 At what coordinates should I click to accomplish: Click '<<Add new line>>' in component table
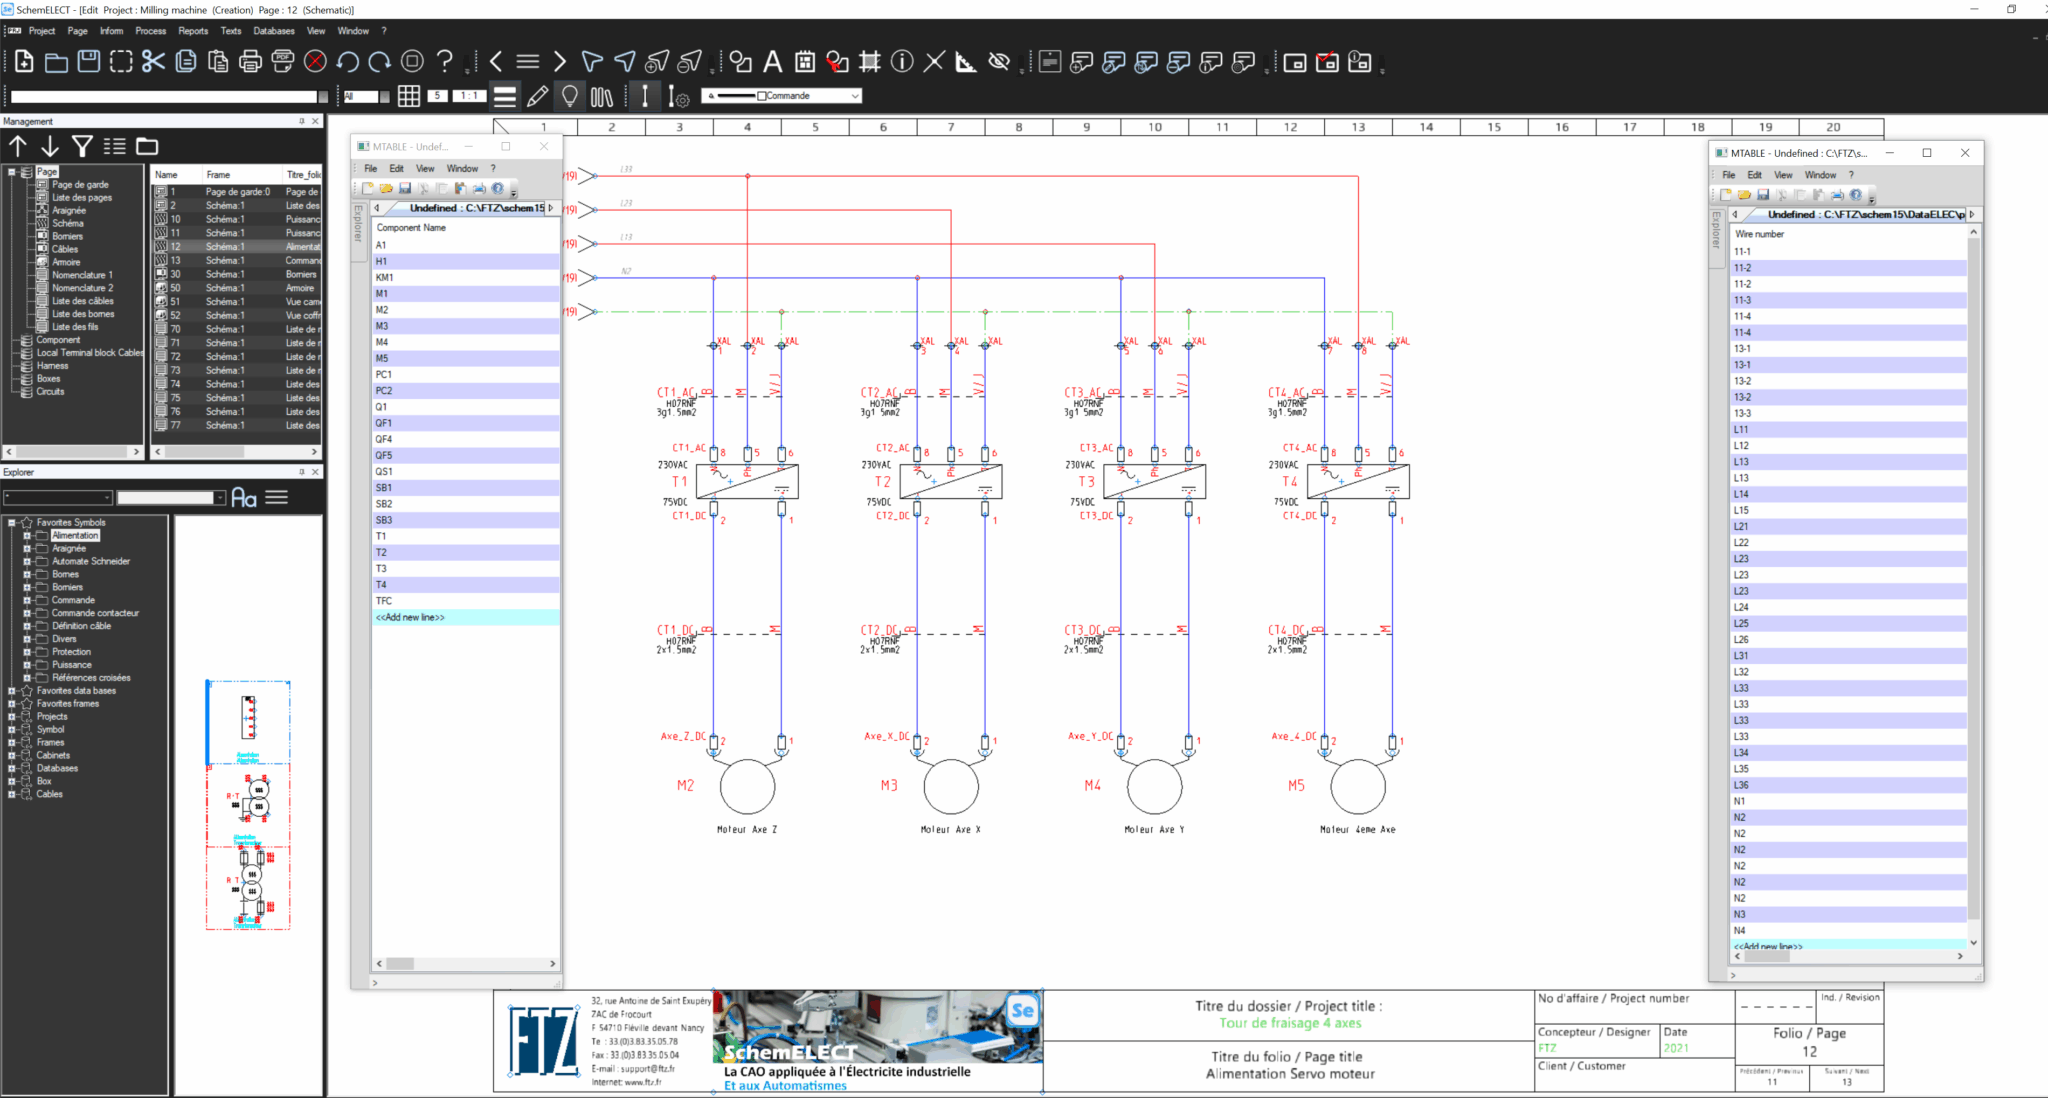410,618
